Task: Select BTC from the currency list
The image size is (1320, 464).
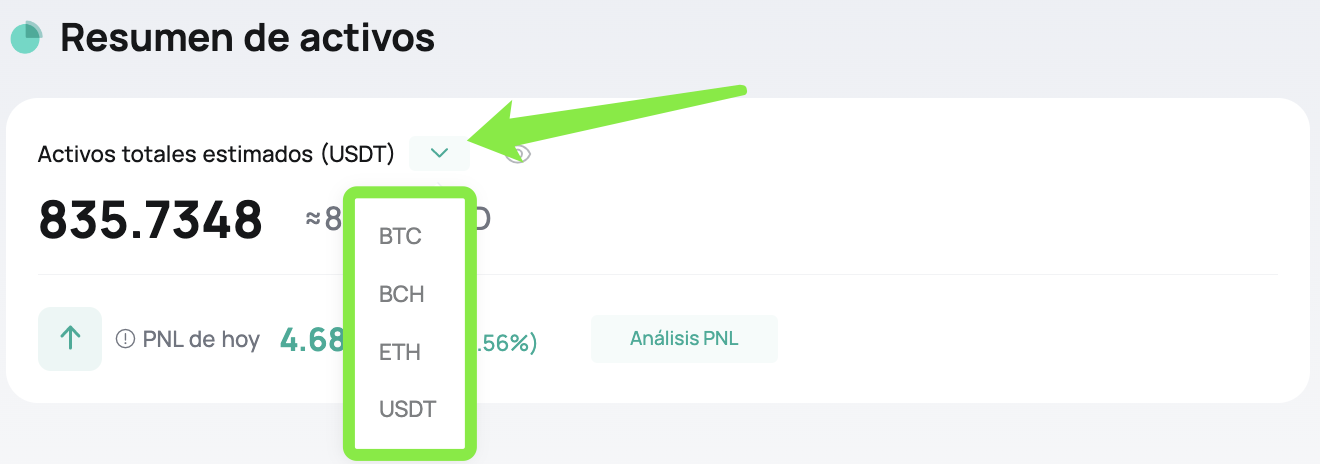Action: (x=400, y=237)
